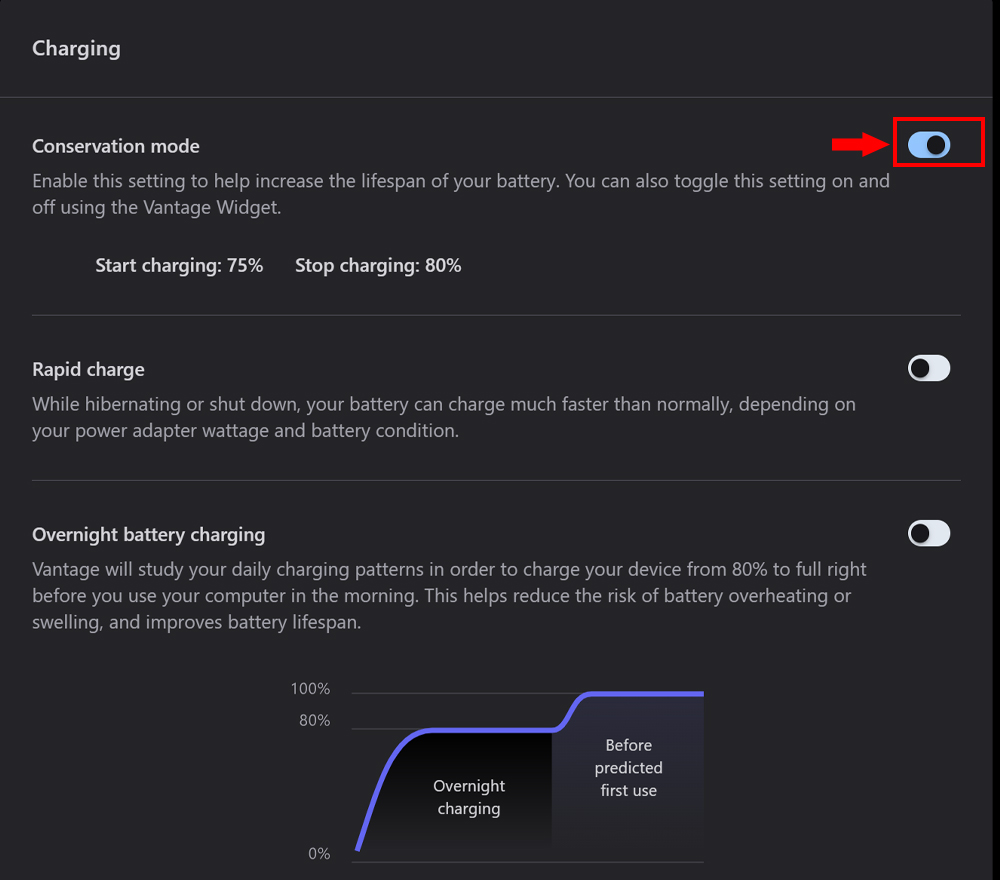The width and height of the screenshot is (1000, 880).
Task: Click the 80% label on chart axis
Action: (x=314, y=720)
